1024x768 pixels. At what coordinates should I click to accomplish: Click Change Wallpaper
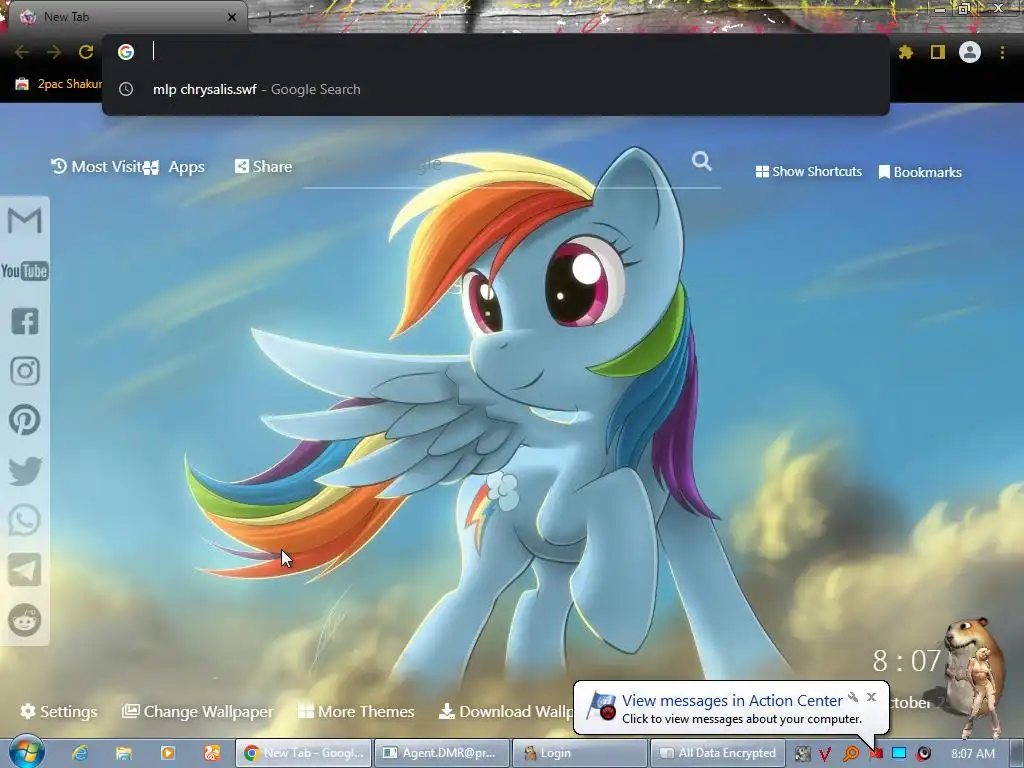point(198,711)
